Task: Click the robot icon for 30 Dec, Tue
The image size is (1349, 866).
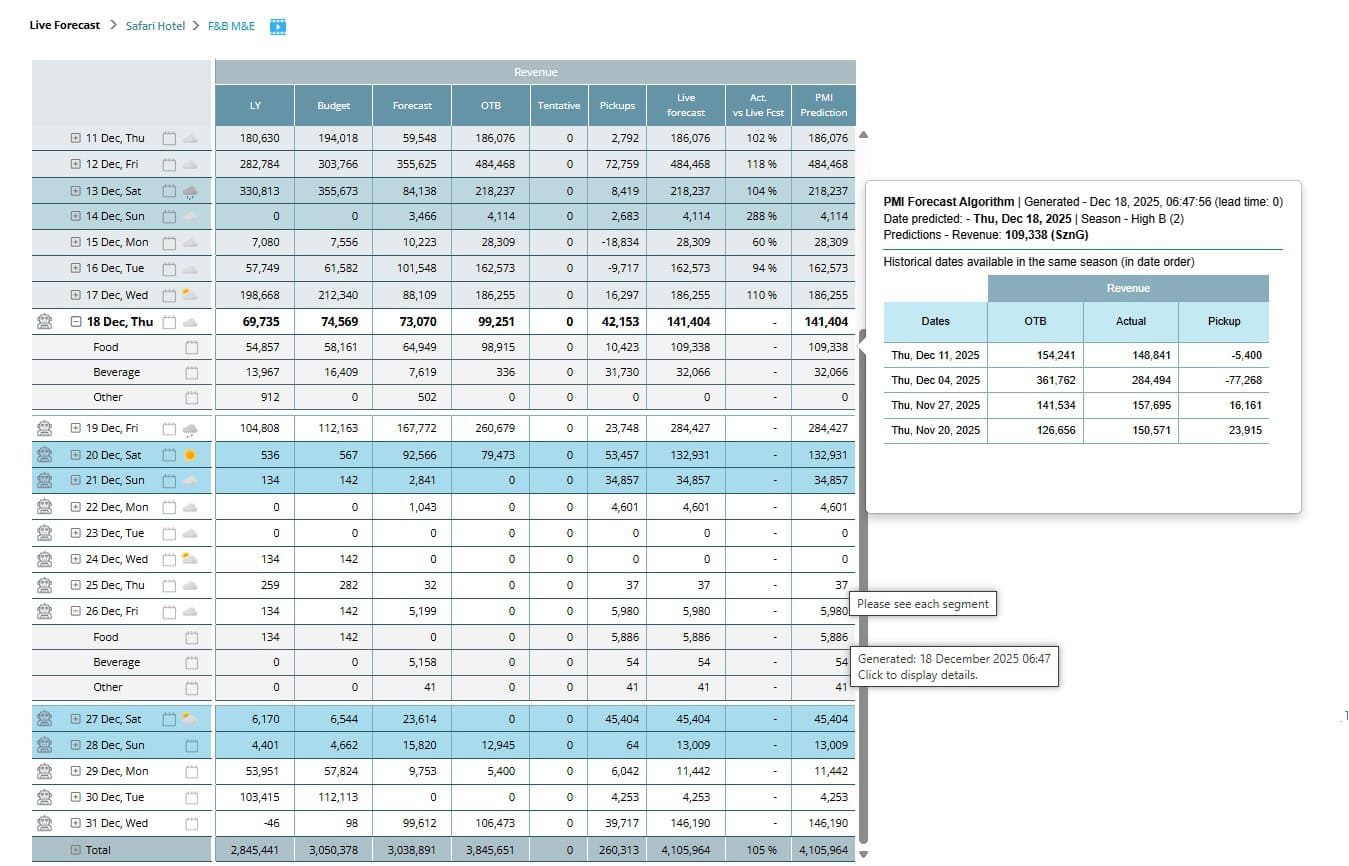Action: pos(44,798)
